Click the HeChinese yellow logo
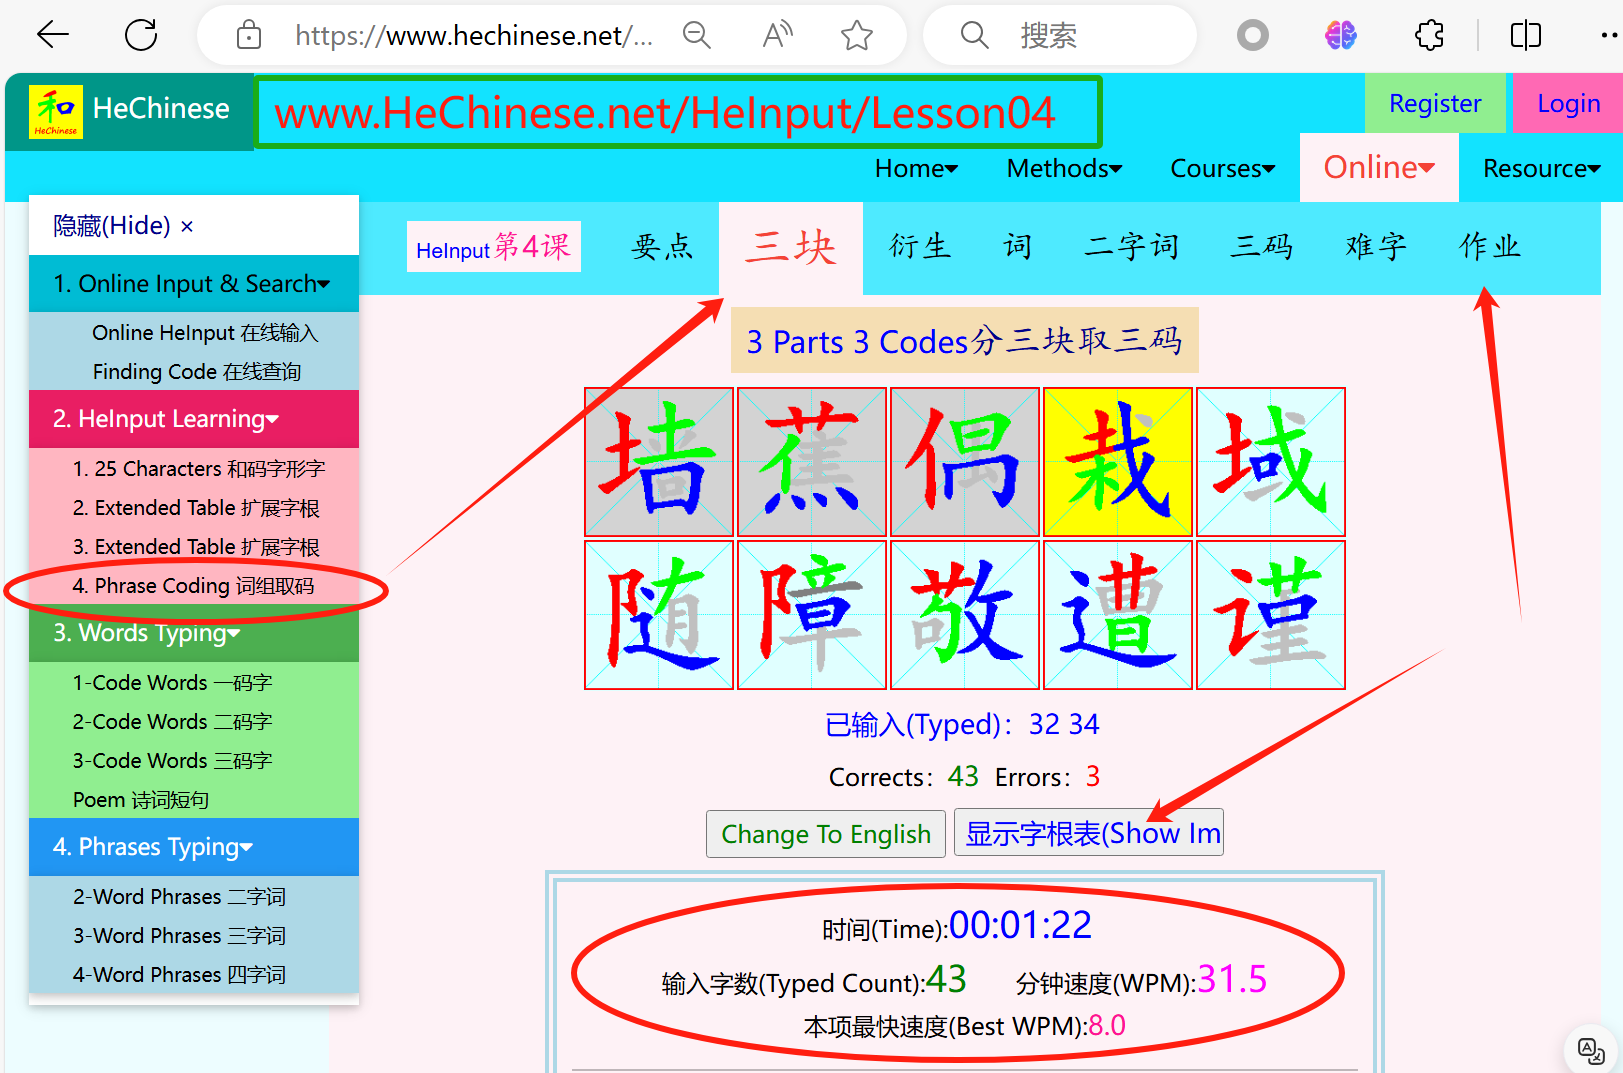 [56, 111]
